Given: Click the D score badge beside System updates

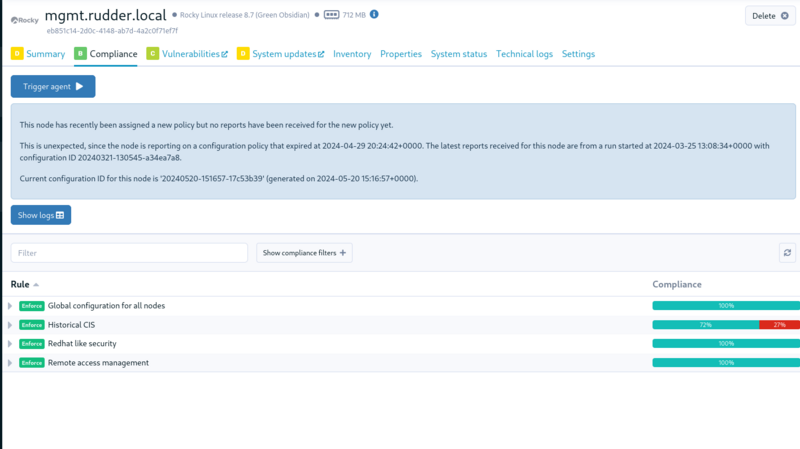Looking at the screenshot, I should coord(243,54).
